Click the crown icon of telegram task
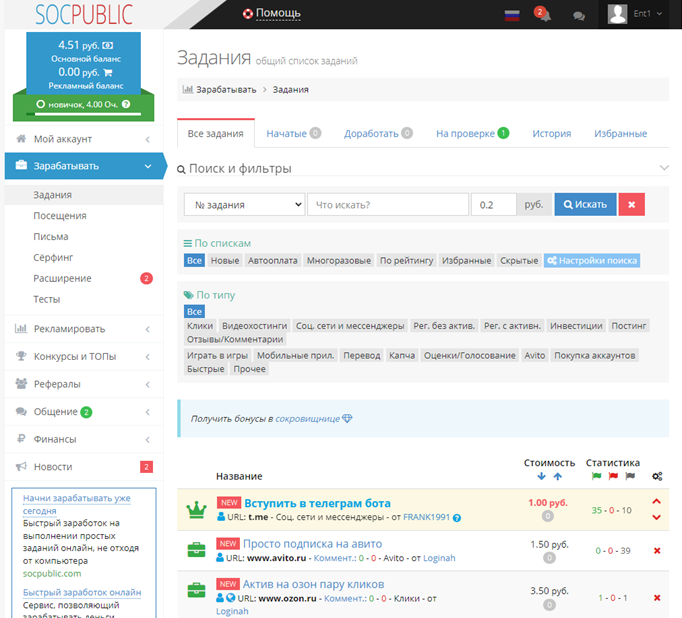Screen dimensions: 682x618 (x=196, y=510)
